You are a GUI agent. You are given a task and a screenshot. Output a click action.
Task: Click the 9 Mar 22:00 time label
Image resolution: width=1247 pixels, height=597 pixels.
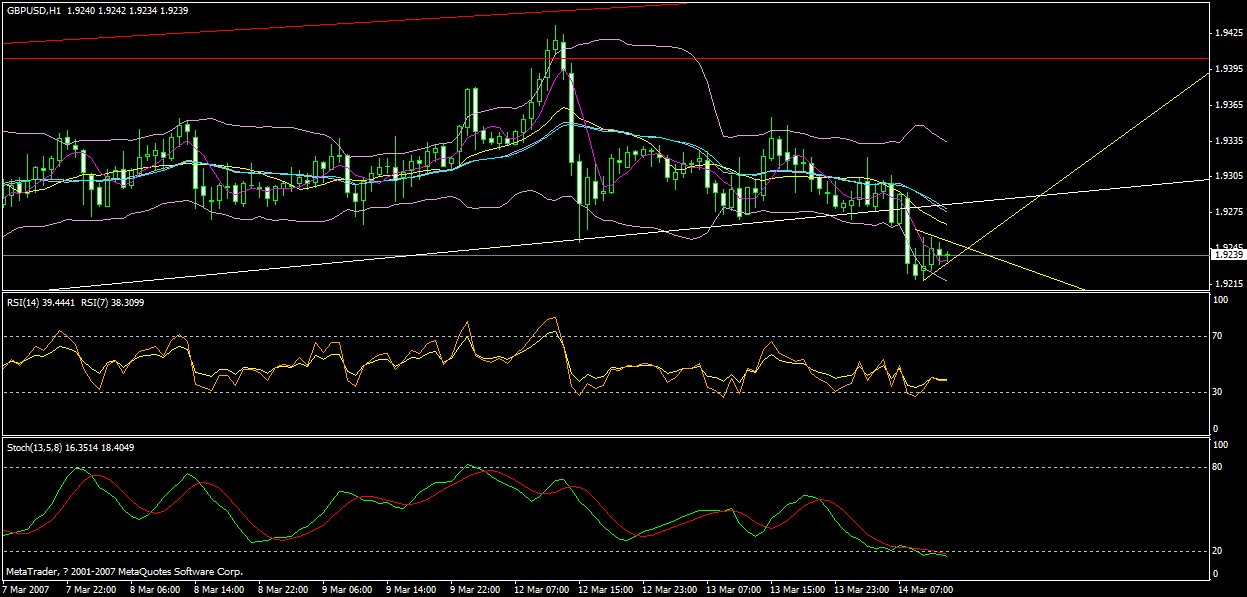pos(476,590)
